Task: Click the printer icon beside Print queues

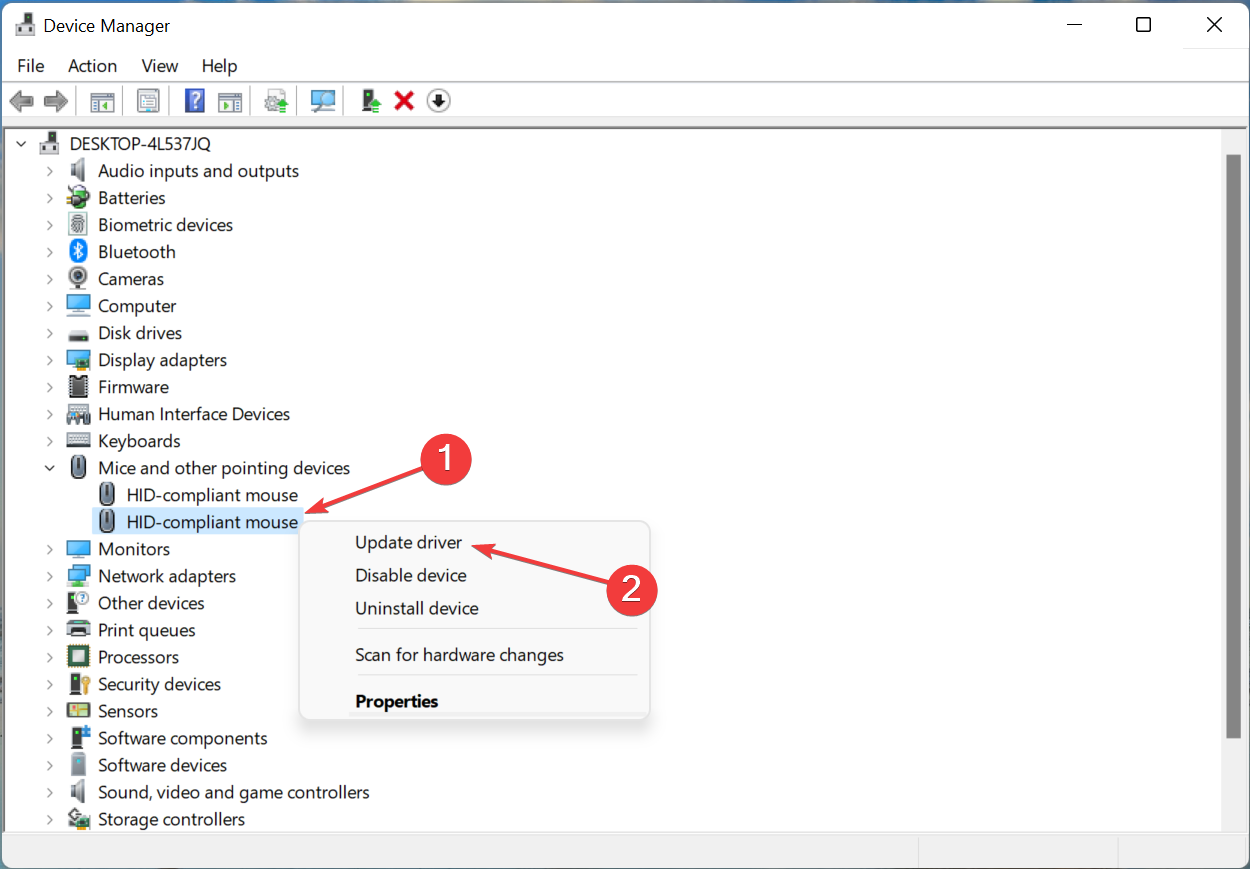Action: (x=78, y=630)
